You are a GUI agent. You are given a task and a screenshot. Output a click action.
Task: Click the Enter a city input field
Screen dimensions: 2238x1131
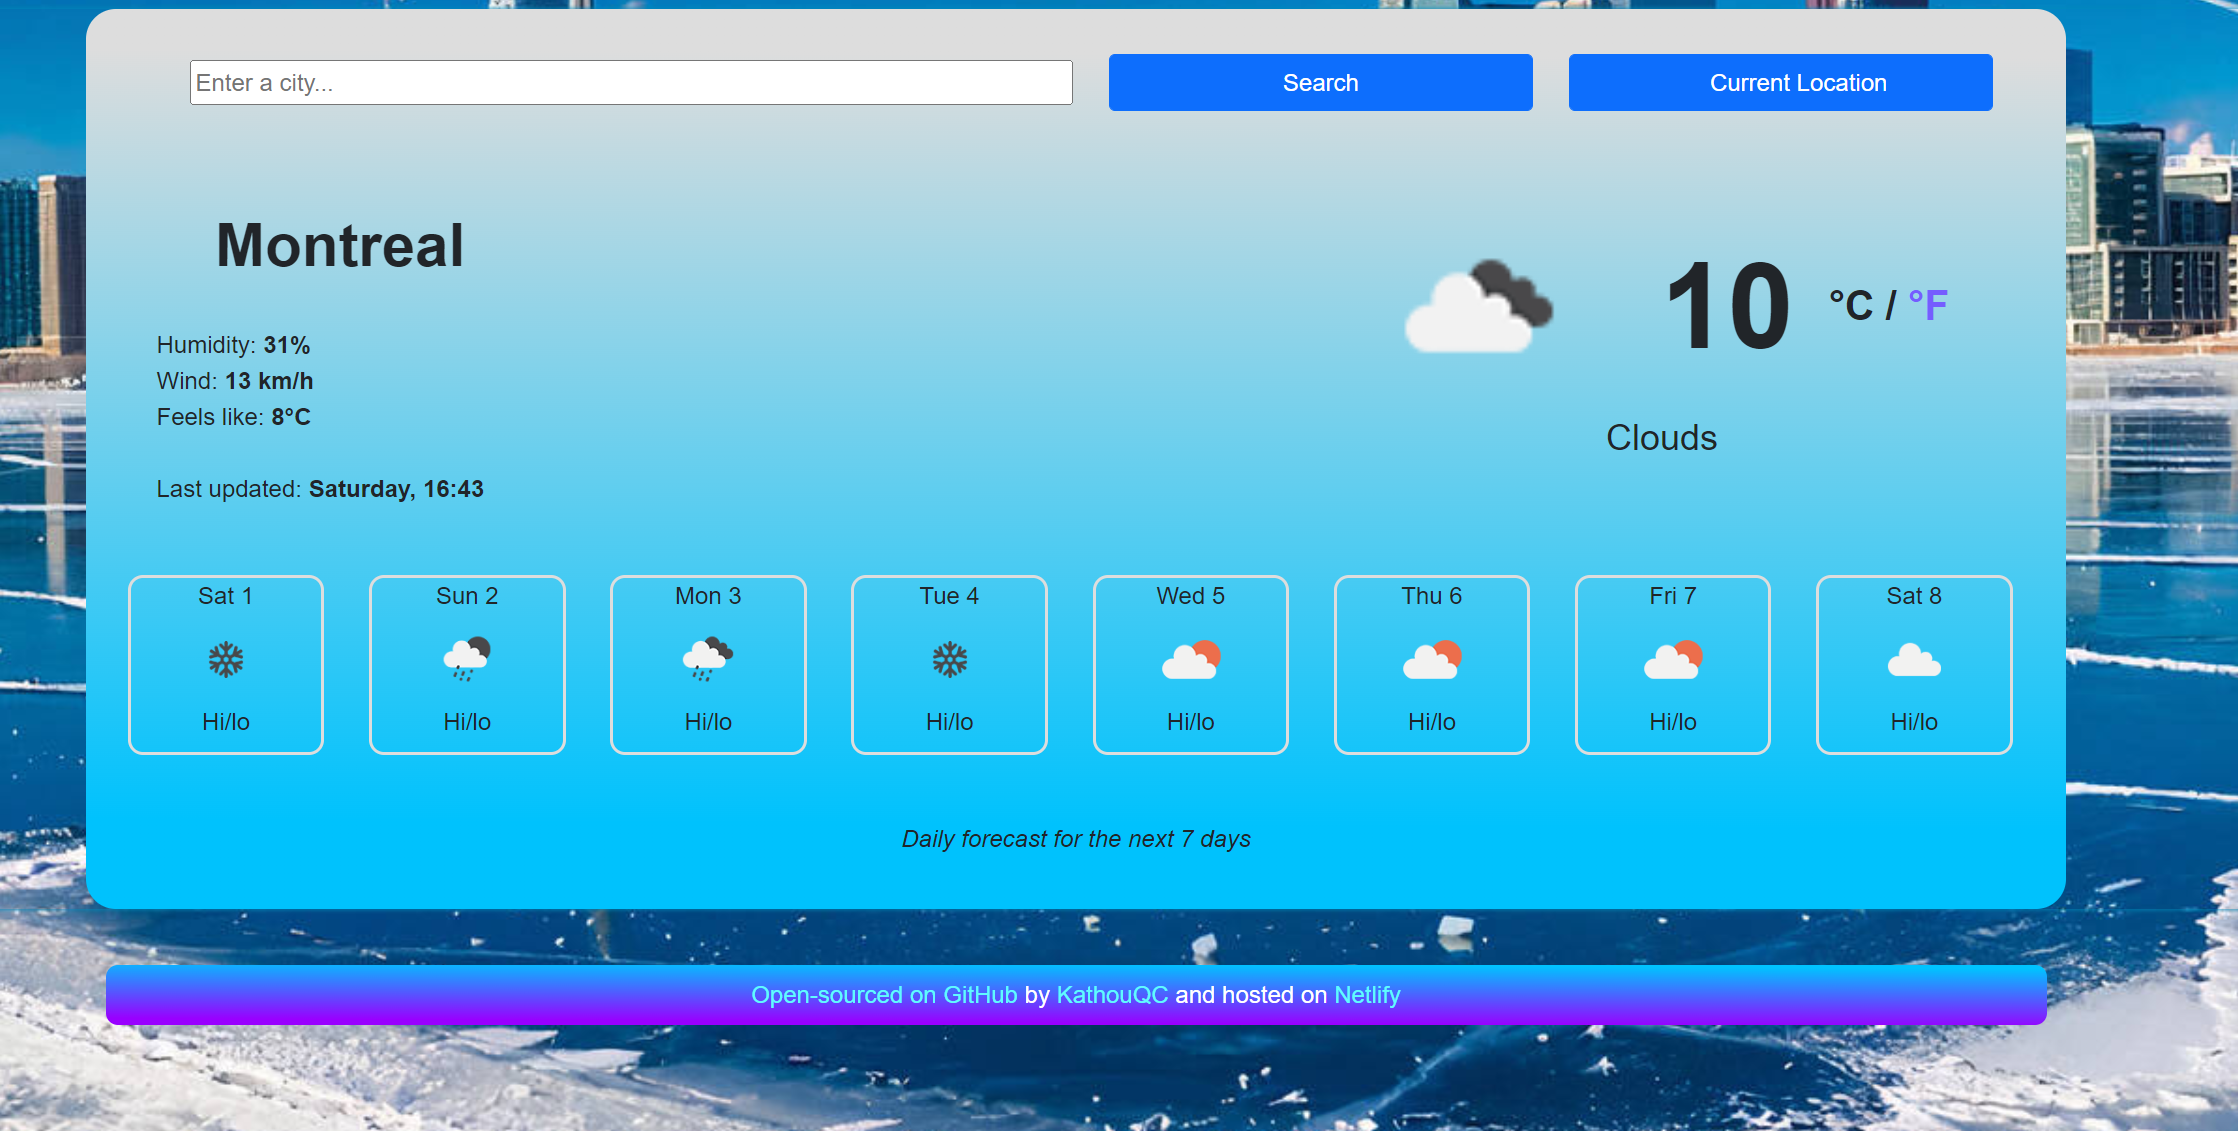[631, 83]
